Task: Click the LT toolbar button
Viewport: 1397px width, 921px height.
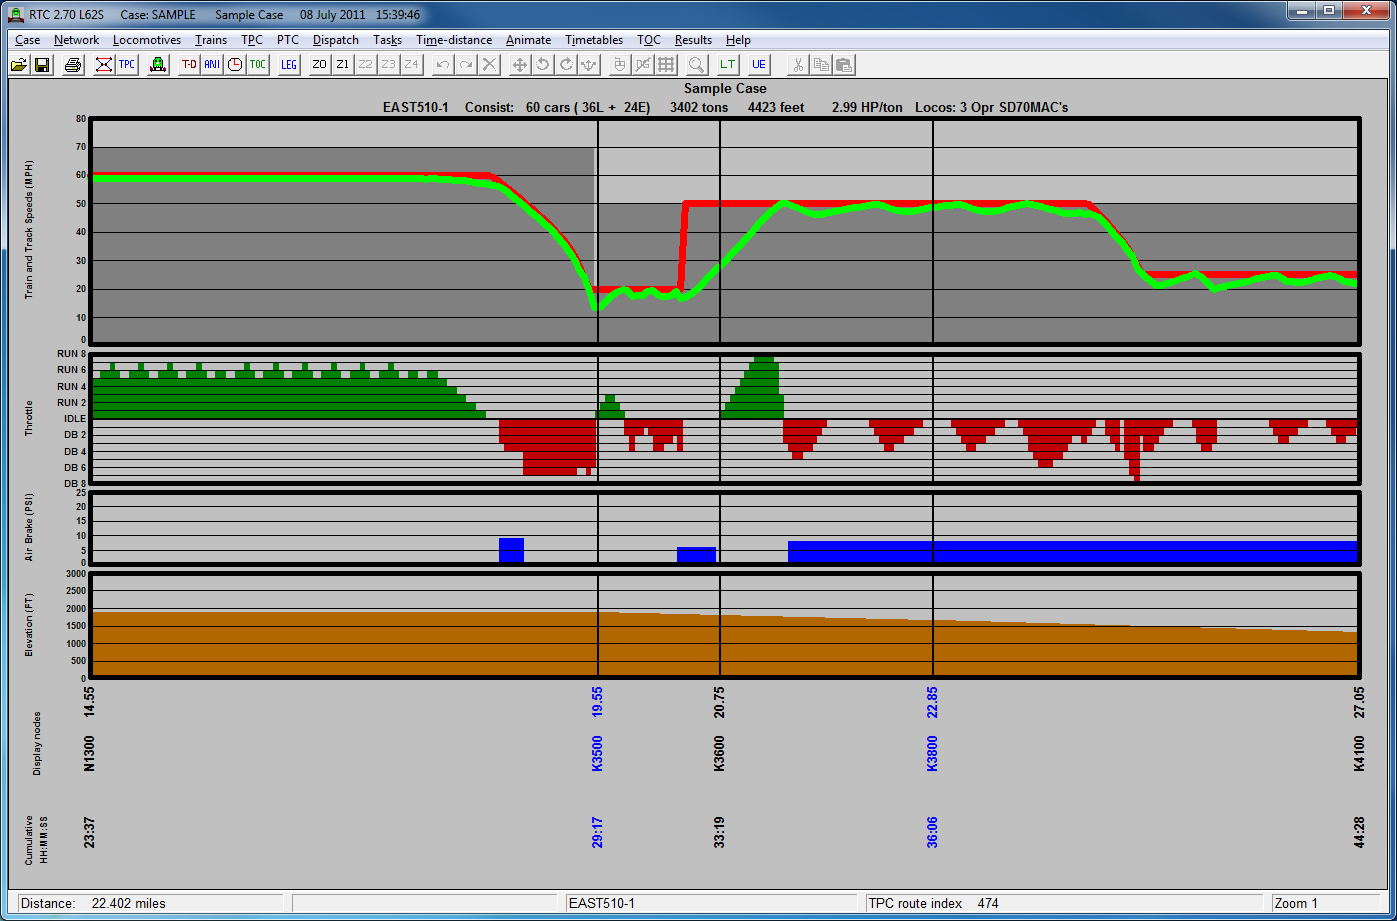Action: coord(728,65)
